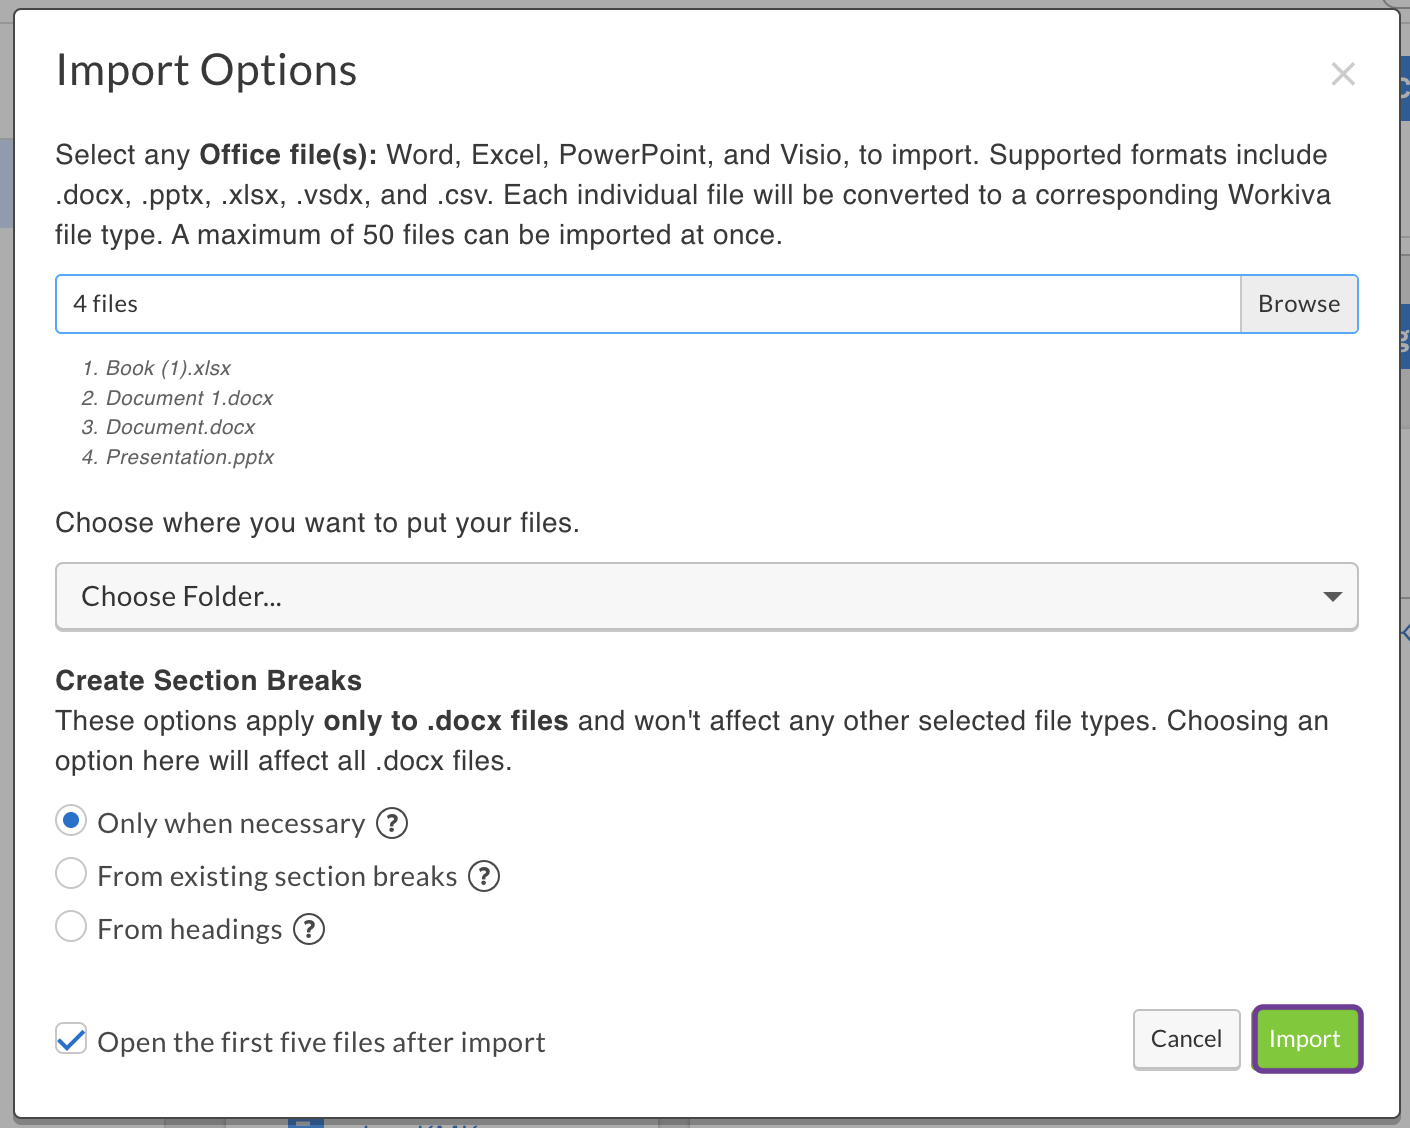
Task: Click the Browse button to pick files
Action: (x=1299, y=304)
